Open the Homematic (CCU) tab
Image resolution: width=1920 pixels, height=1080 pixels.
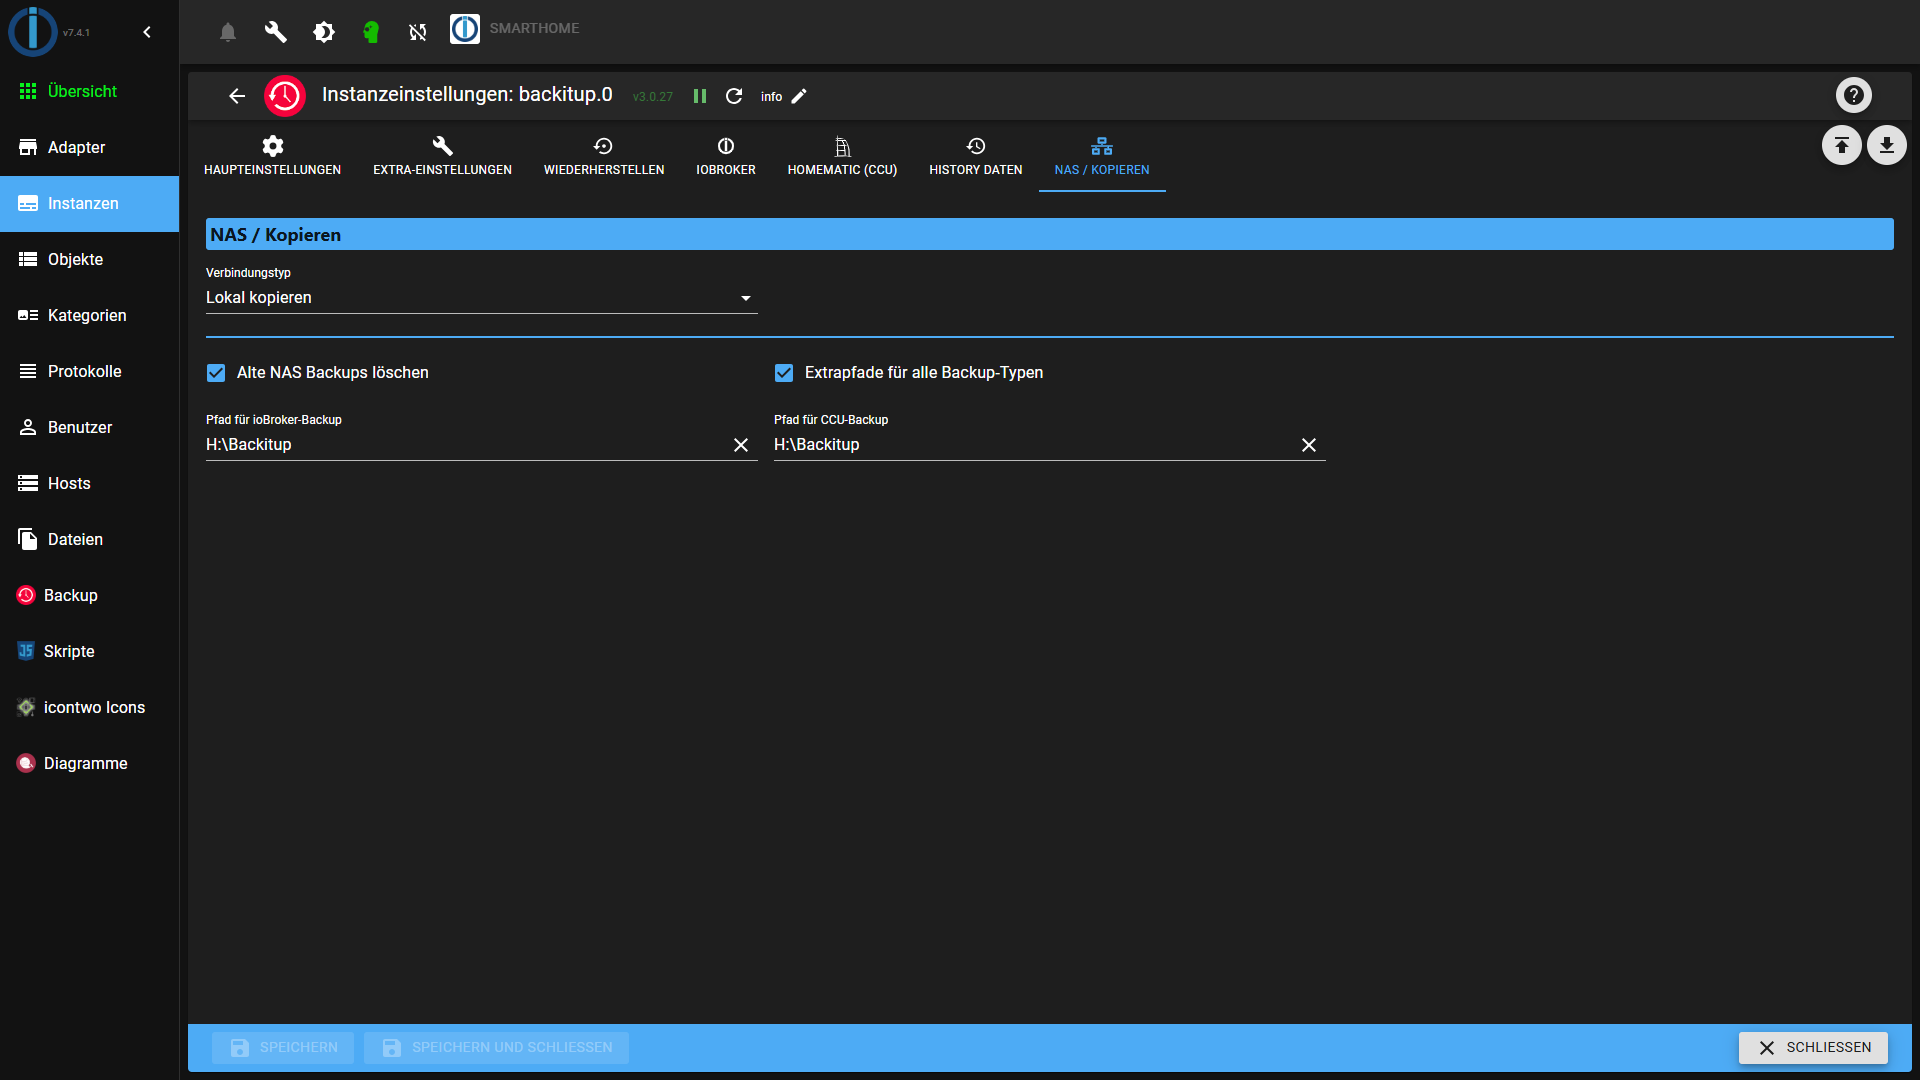[x=842, y=157]
